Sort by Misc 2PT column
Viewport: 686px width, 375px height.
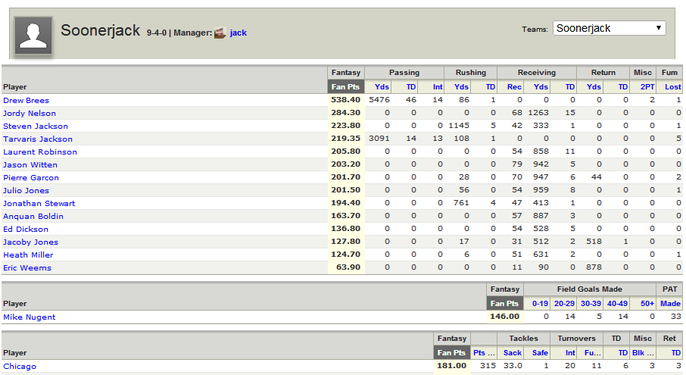647,87
